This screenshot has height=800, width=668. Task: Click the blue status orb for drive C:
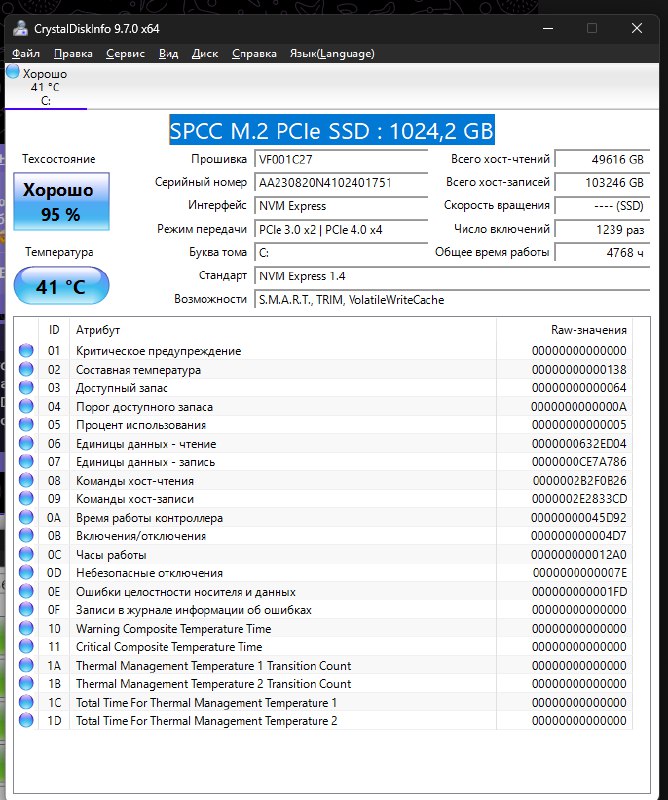13,72
